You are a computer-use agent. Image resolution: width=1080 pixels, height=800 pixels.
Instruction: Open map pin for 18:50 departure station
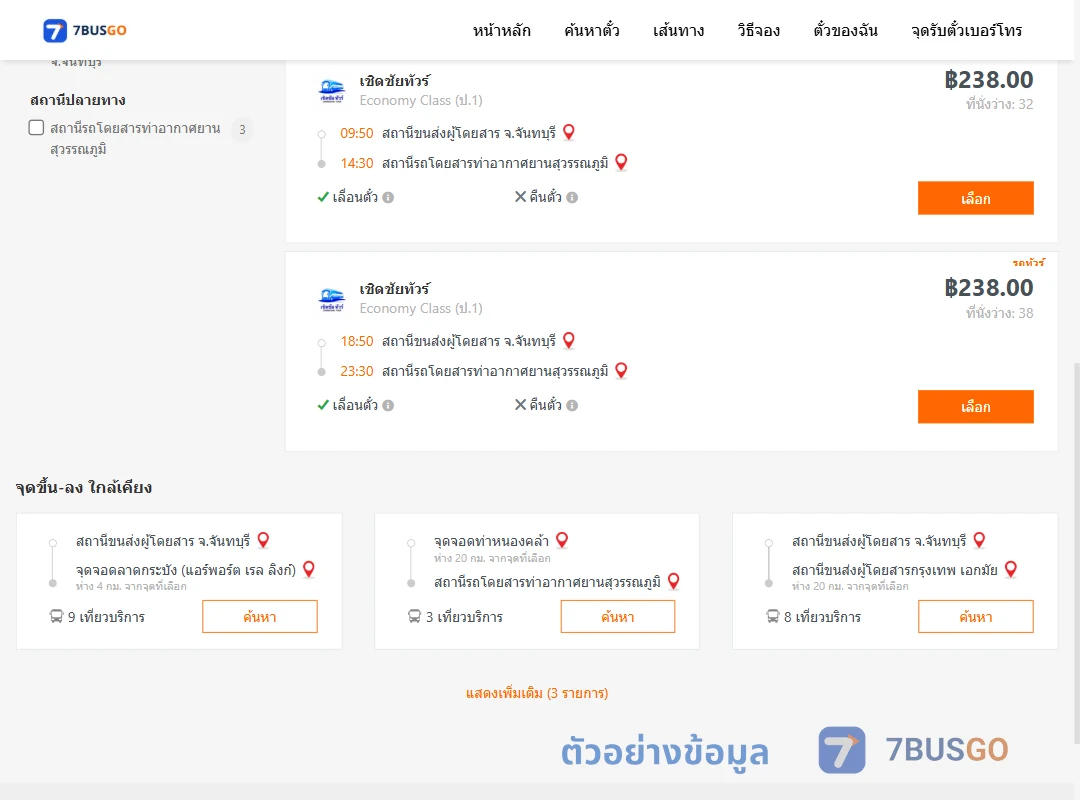pyautogui.click(x=569, y=340)
